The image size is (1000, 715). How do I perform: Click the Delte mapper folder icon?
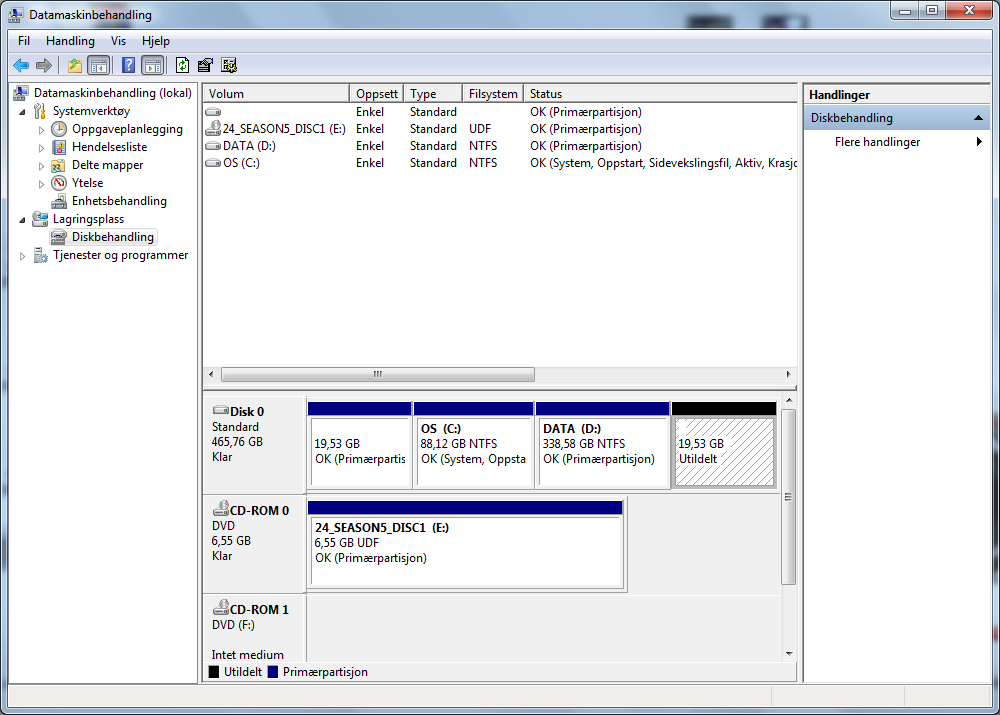pyautogui.click(x=58, y=165)
